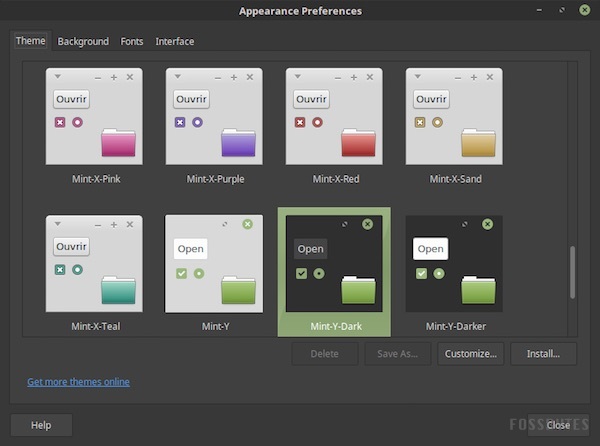Click the pink checkbox in Mint-X-Pink preview
The width and height of the screenshot is (600, 446).
point(60,122)
